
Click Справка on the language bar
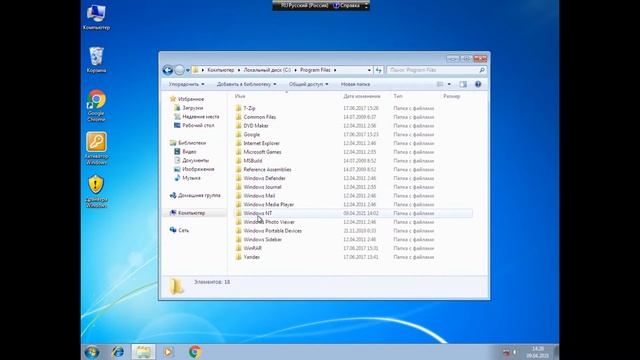(347, 5)
